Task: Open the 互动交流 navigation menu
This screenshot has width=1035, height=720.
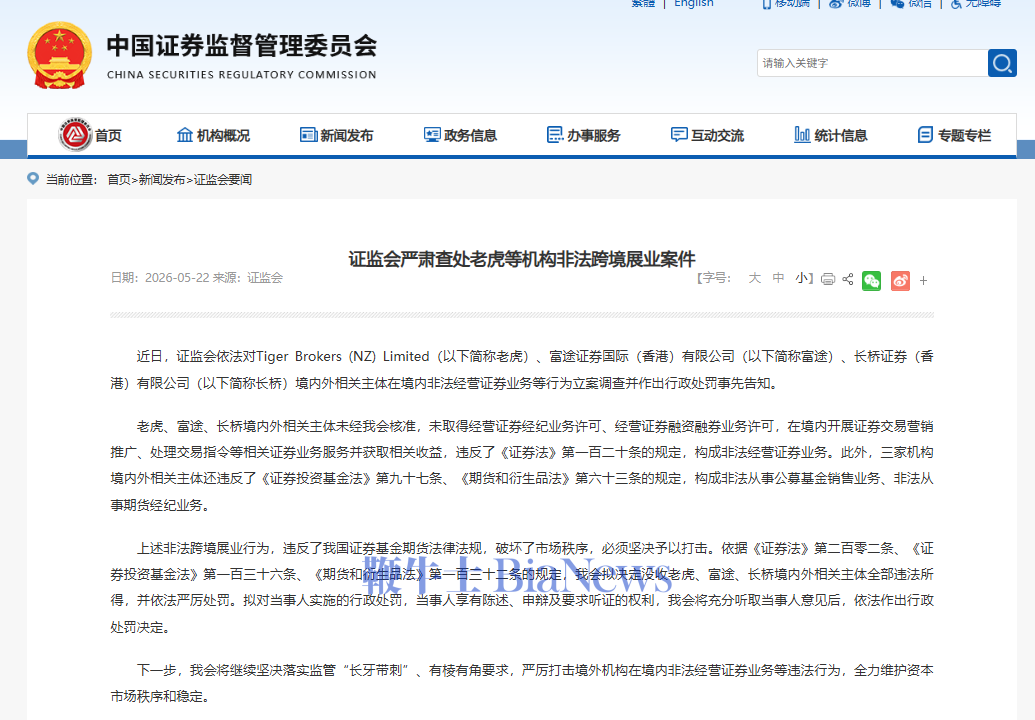Action: [x=718, y=135]
